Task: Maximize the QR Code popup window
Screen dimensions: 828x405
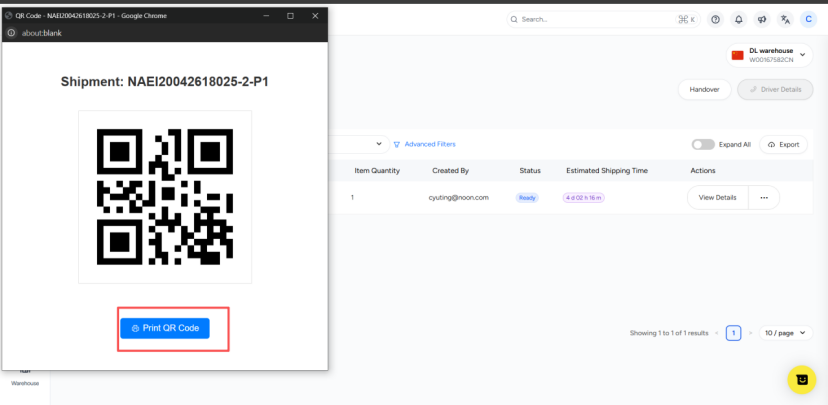Action: click(290, 16)
